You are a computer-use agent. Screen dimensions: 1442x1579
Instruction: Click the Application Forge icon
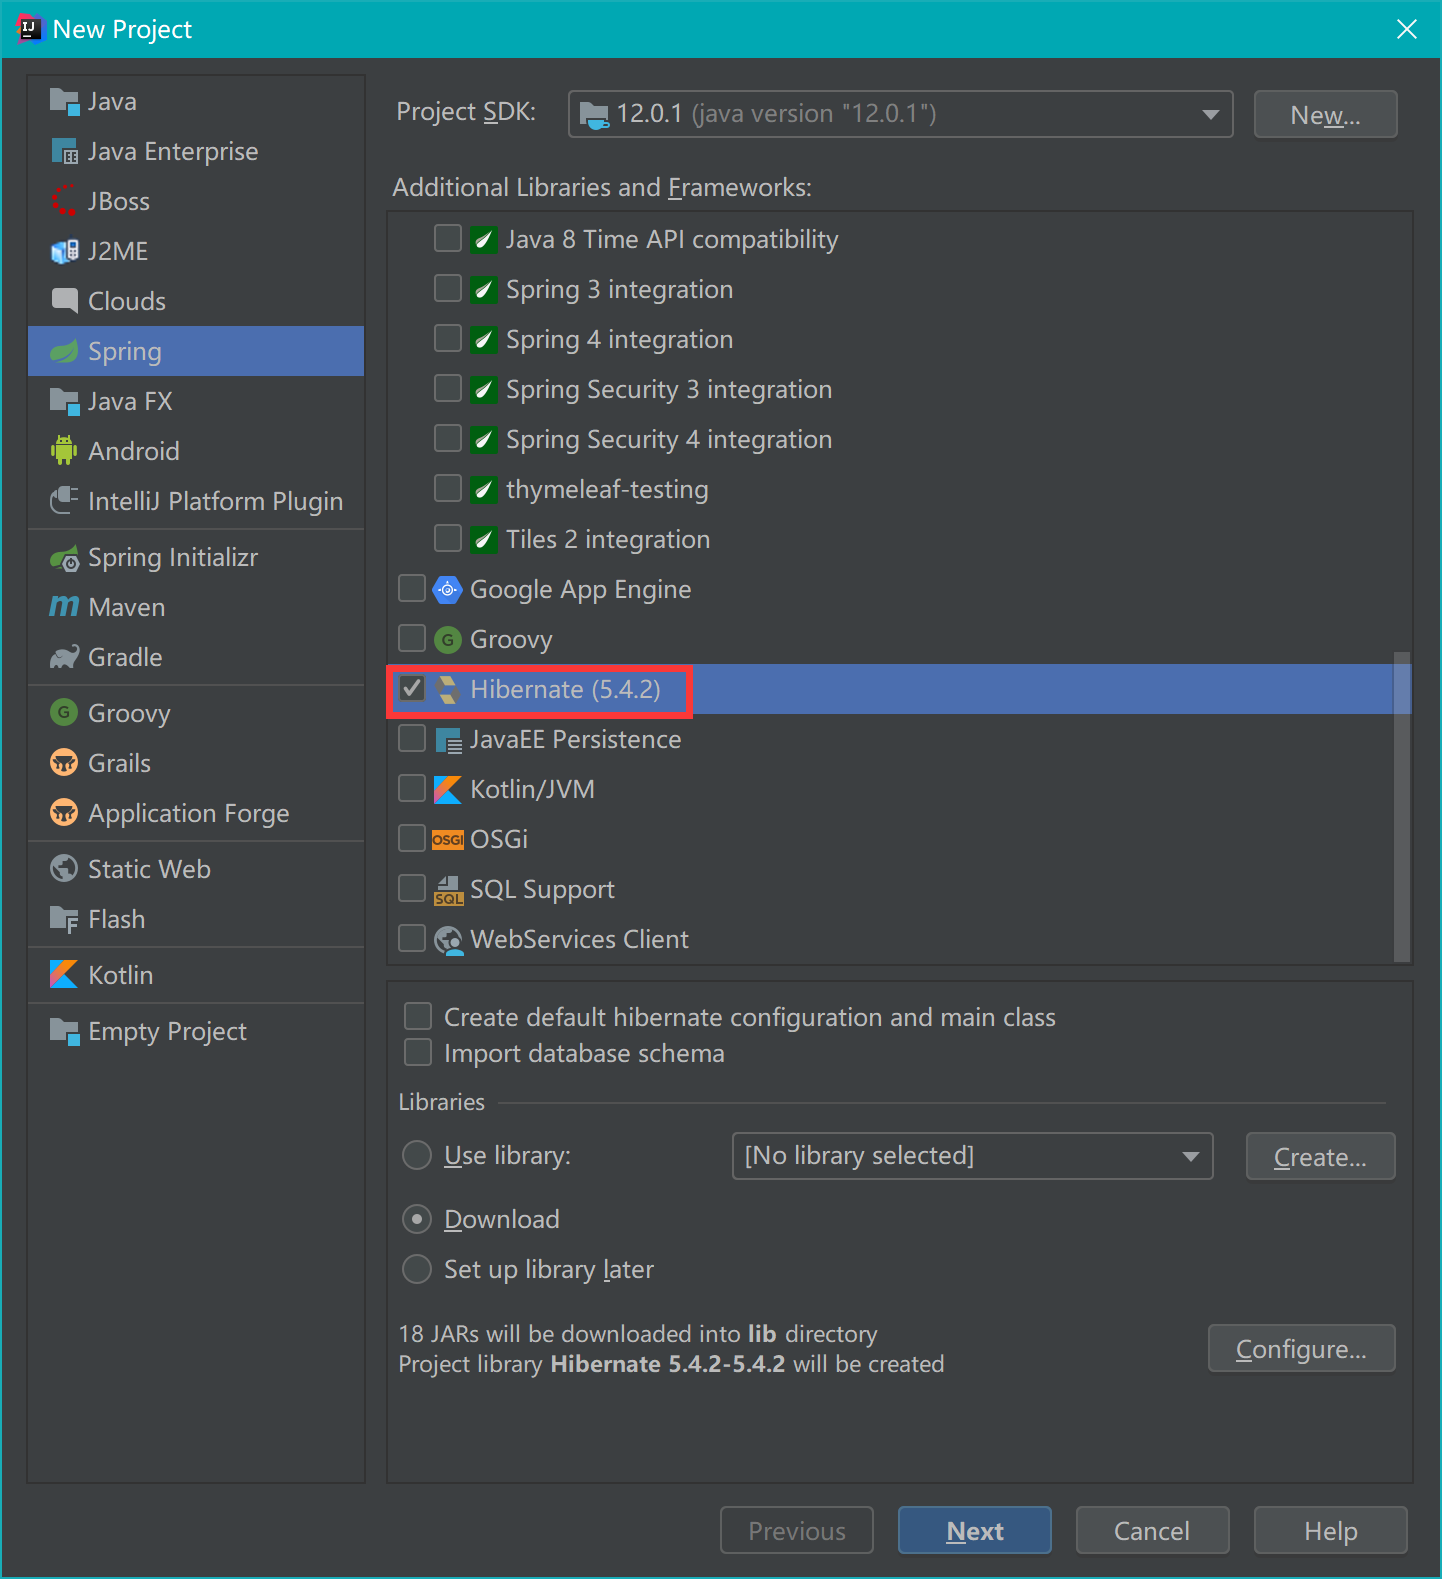[x=64, y=813]
